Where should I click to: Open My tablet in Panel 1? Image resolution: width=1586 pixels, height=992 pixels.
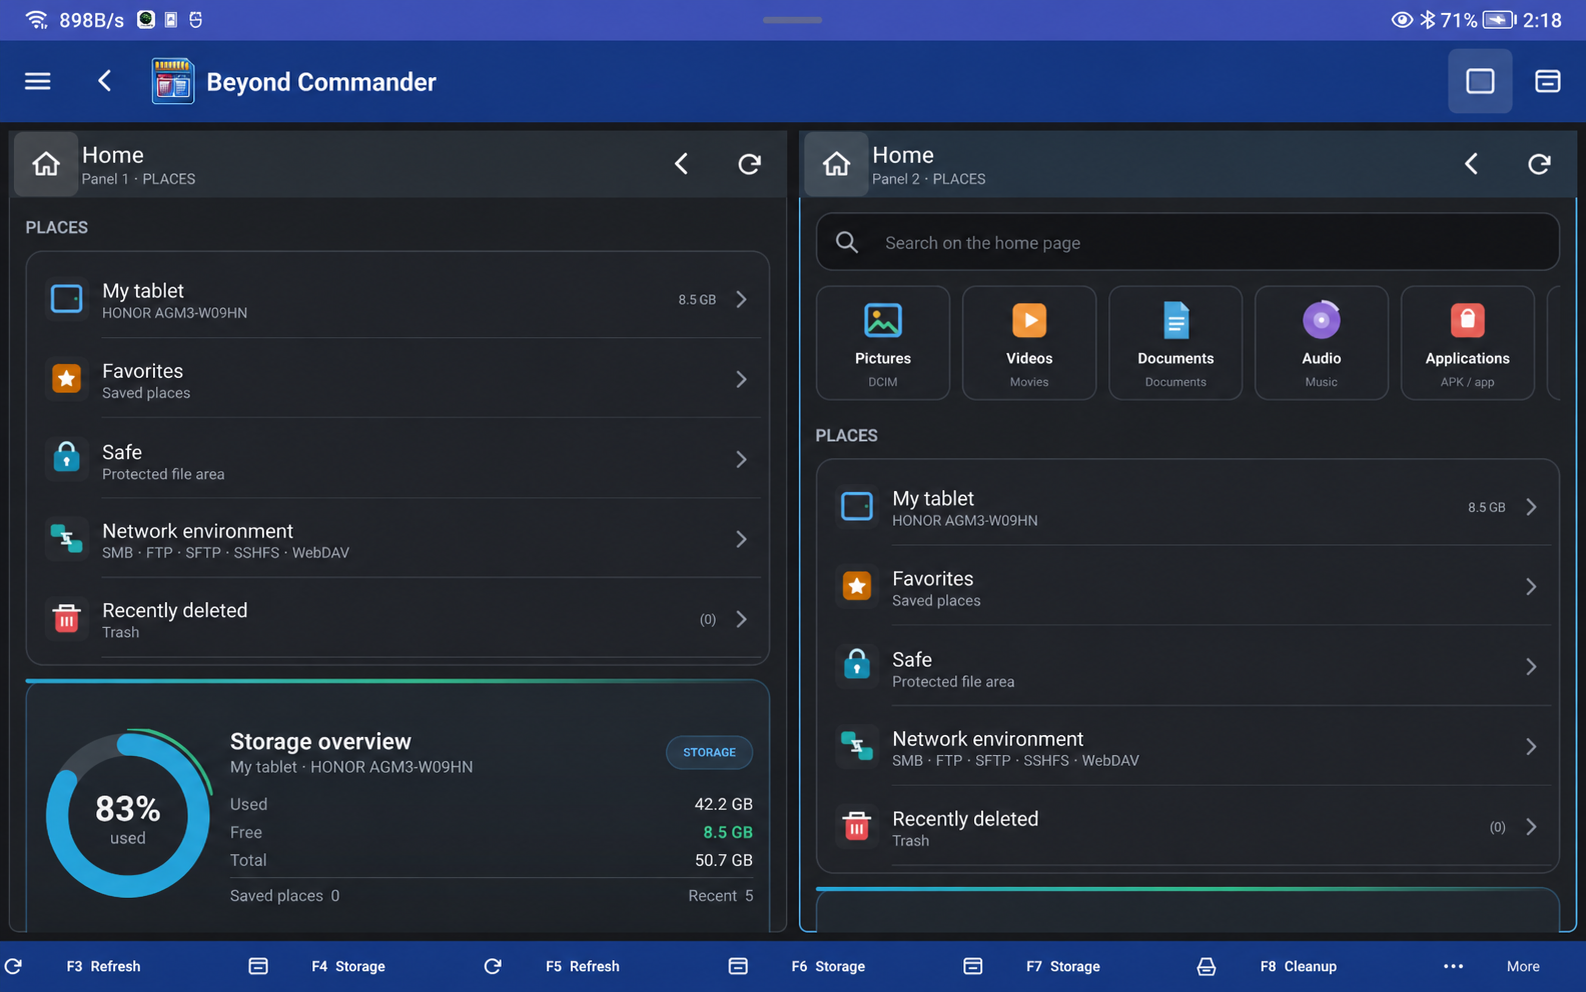397,299
